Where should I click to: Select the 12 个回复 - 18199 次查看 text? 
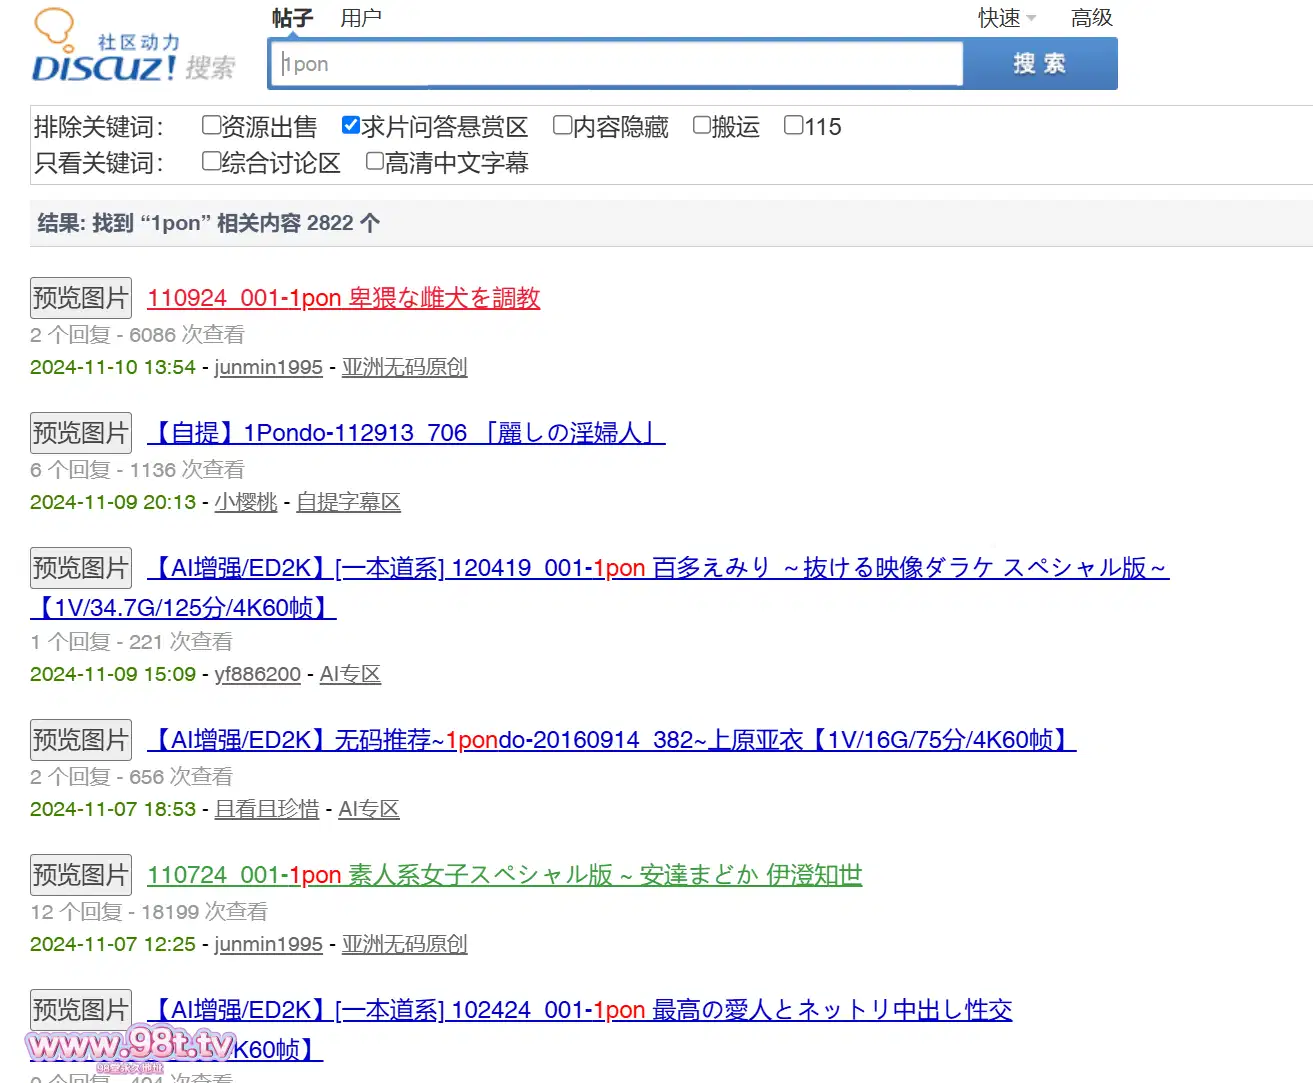click(x=149, y=911)
